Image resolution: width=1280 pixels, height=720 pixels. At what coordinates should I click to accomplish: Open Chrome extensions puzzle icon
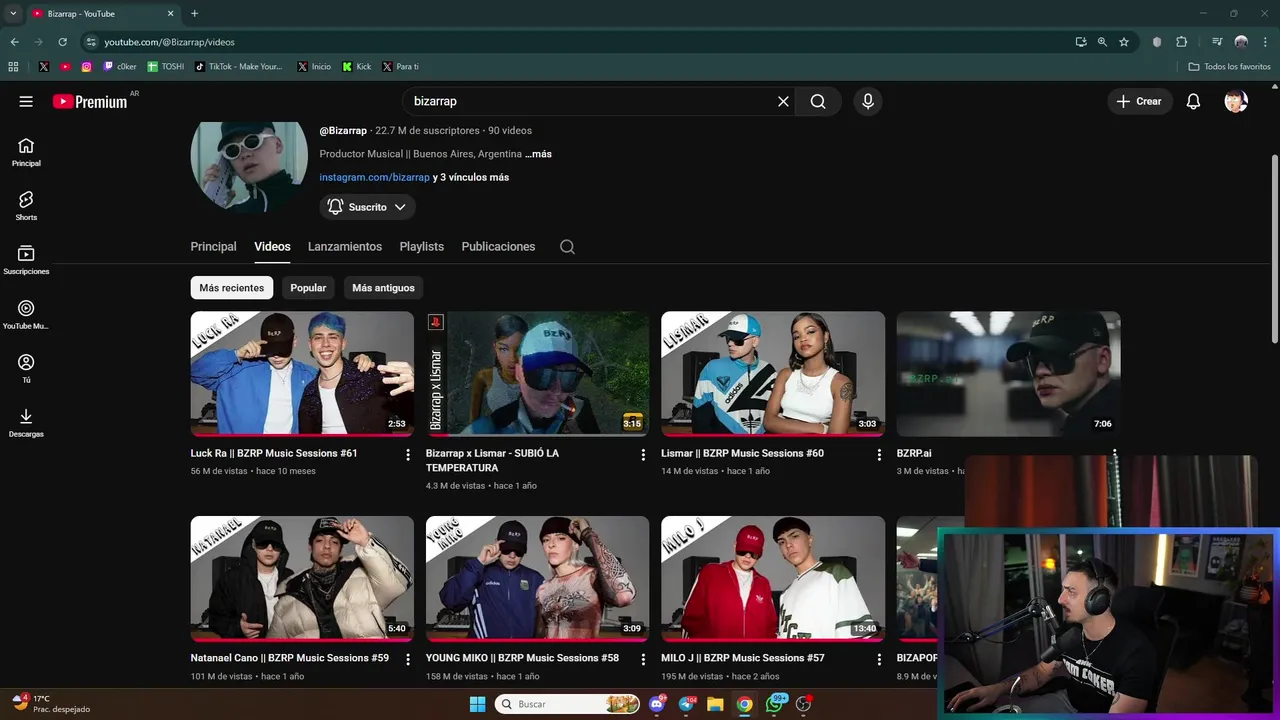click(x=1181, y=42)
